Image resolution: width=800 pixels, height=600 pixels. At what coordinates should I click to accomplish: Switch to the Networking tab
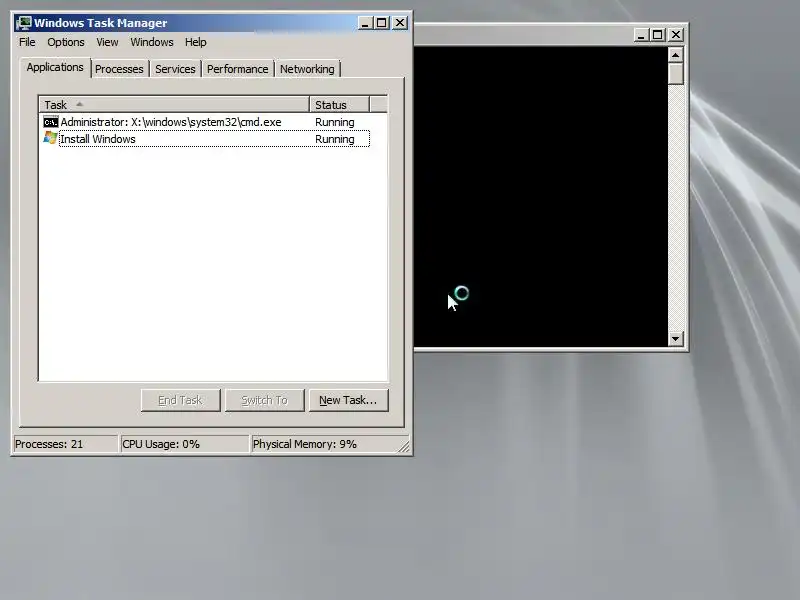[x=307, y=69]
